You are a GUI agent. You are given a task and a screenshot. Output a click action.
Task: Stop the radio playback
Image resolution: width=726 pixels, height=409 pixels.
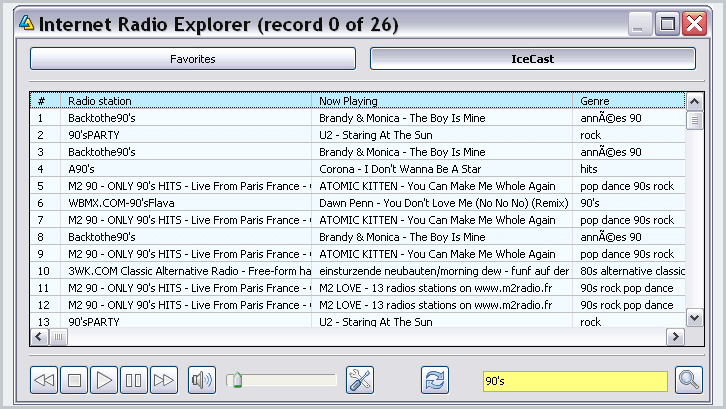[x=74, y=380]
